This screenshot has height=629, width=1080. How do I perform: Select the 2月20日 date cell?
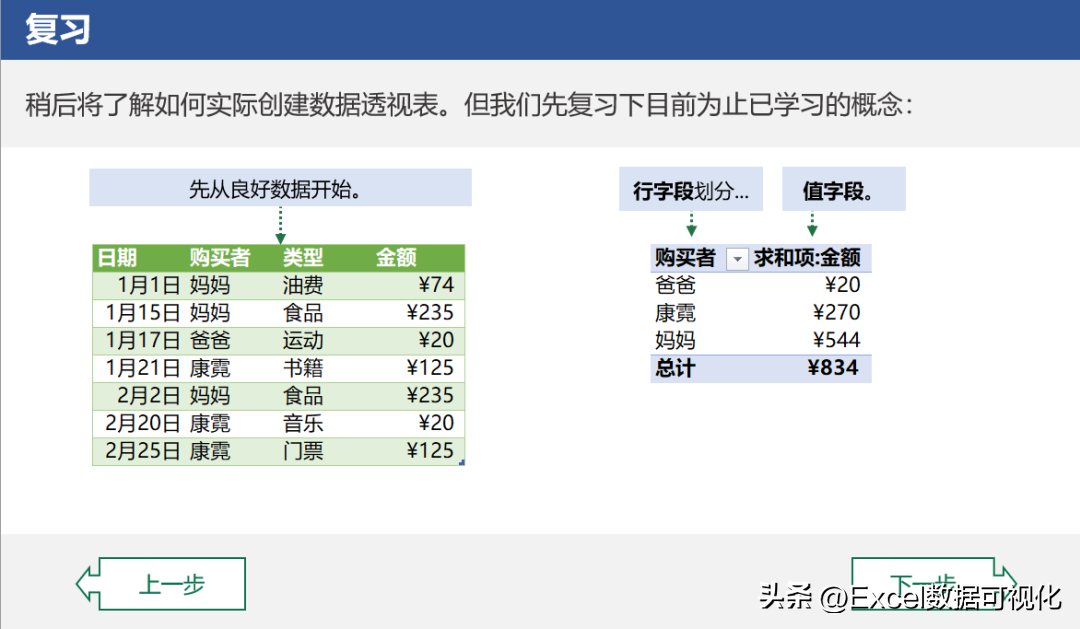click(x=143, y=423)
